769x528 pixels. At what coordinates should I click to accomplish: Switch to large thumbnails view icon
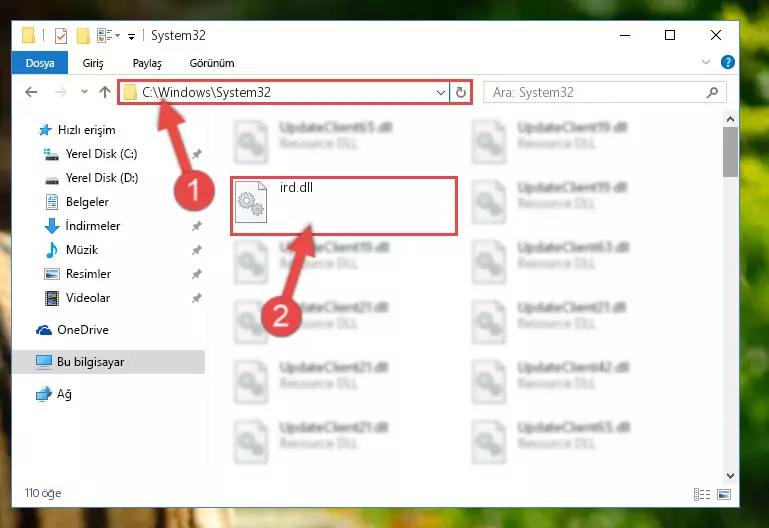[x=724, y=494]
